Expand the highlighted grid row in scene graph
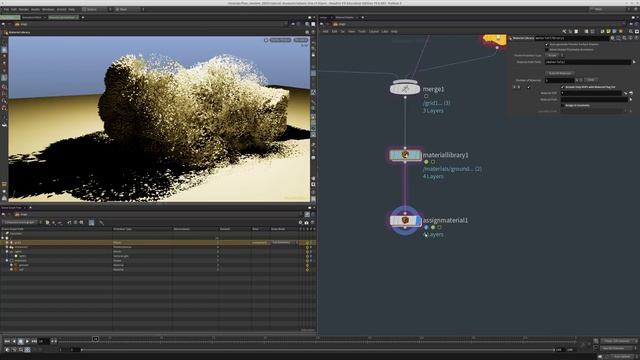 pos(7,242)
